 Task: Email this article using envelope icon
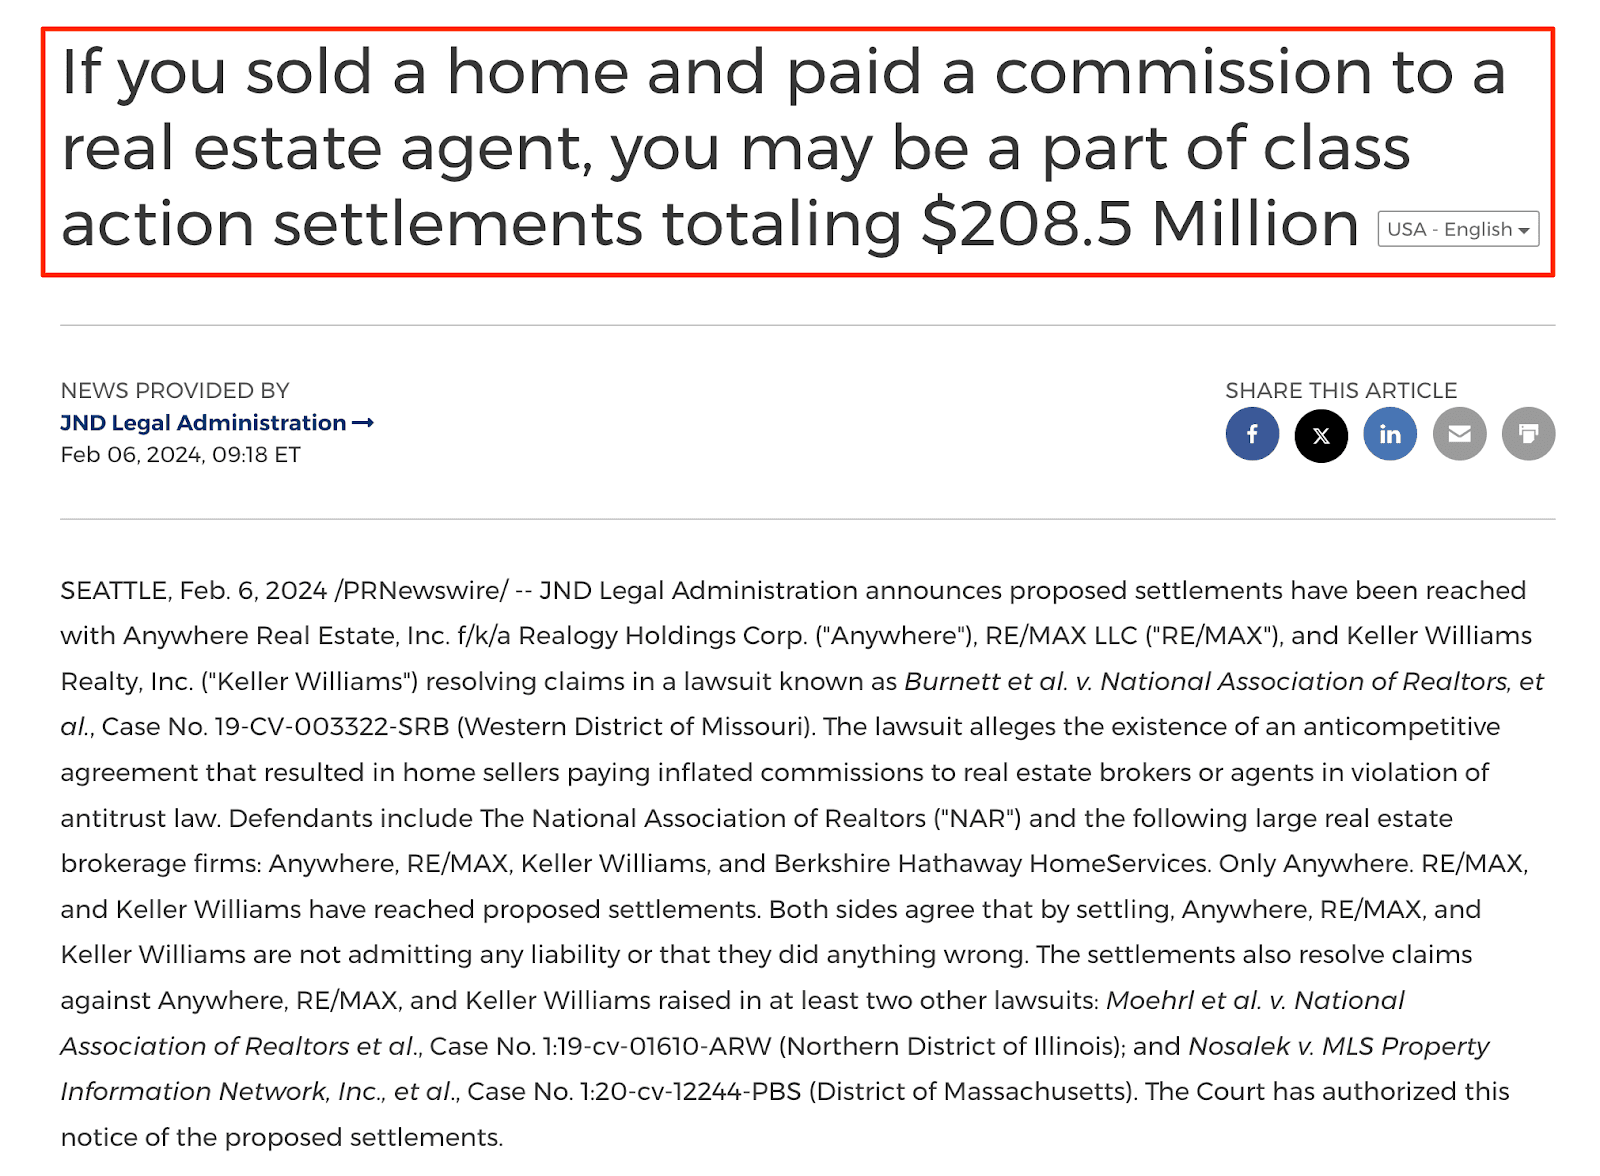pyautogui.click(x=1459, y=434)
